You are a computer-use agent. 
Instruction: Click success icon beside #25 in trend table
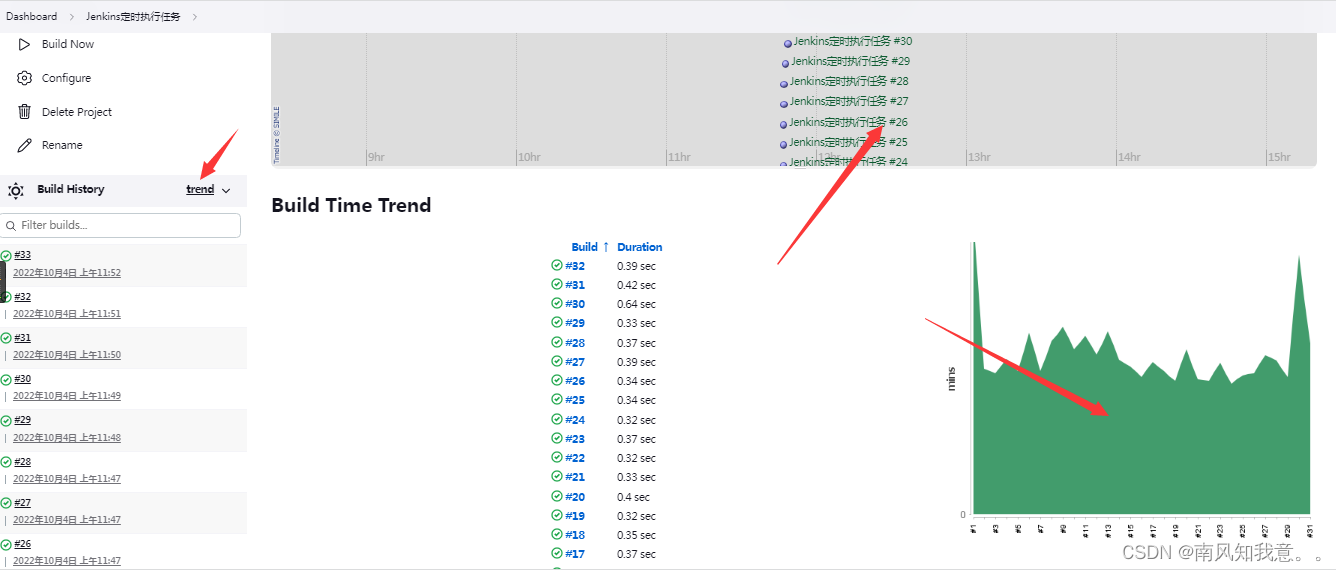click(557, 399)
